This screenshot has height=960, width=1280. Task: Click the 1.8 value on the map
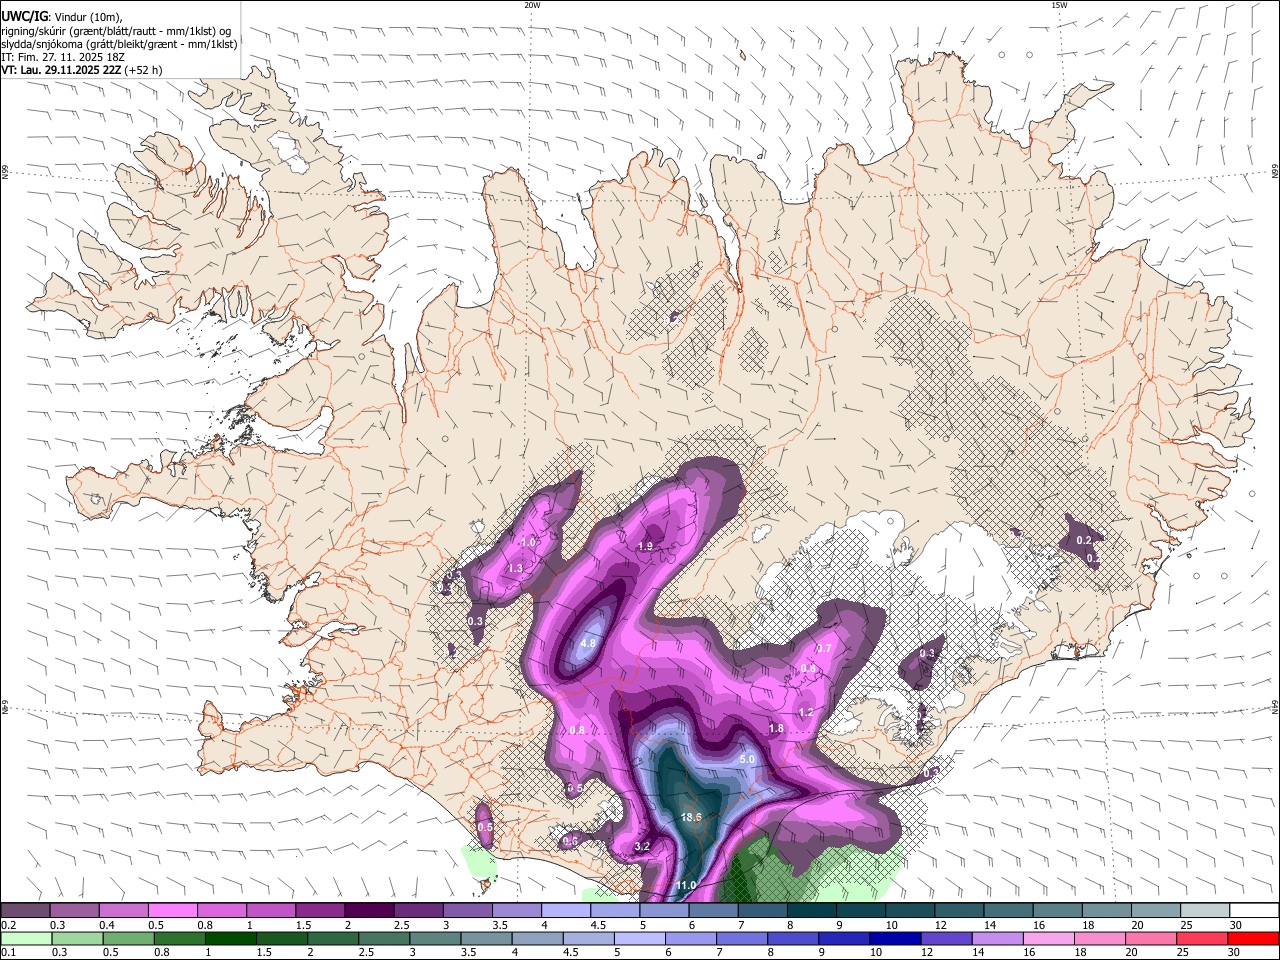[776, 729]
